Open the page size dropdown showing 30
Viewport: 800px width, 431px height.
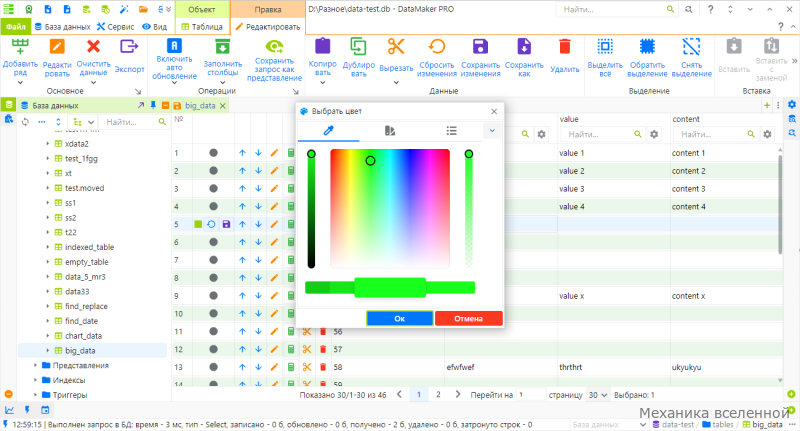[x=597, y=395]
